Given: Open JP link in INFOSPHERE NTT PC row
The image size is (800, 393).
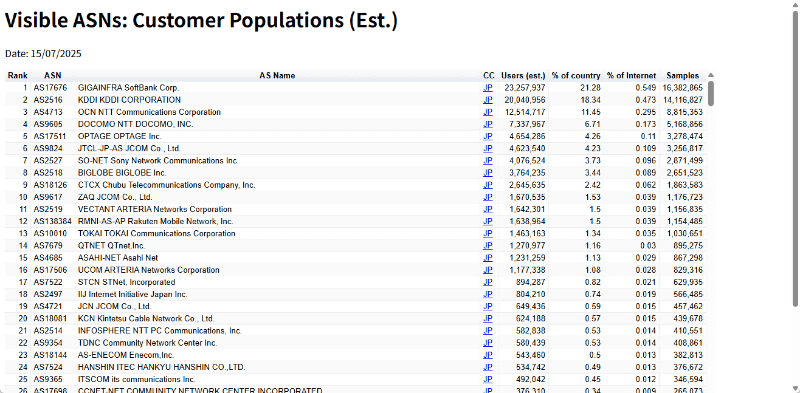Looking at the screenshot, I should coord(488,331).
